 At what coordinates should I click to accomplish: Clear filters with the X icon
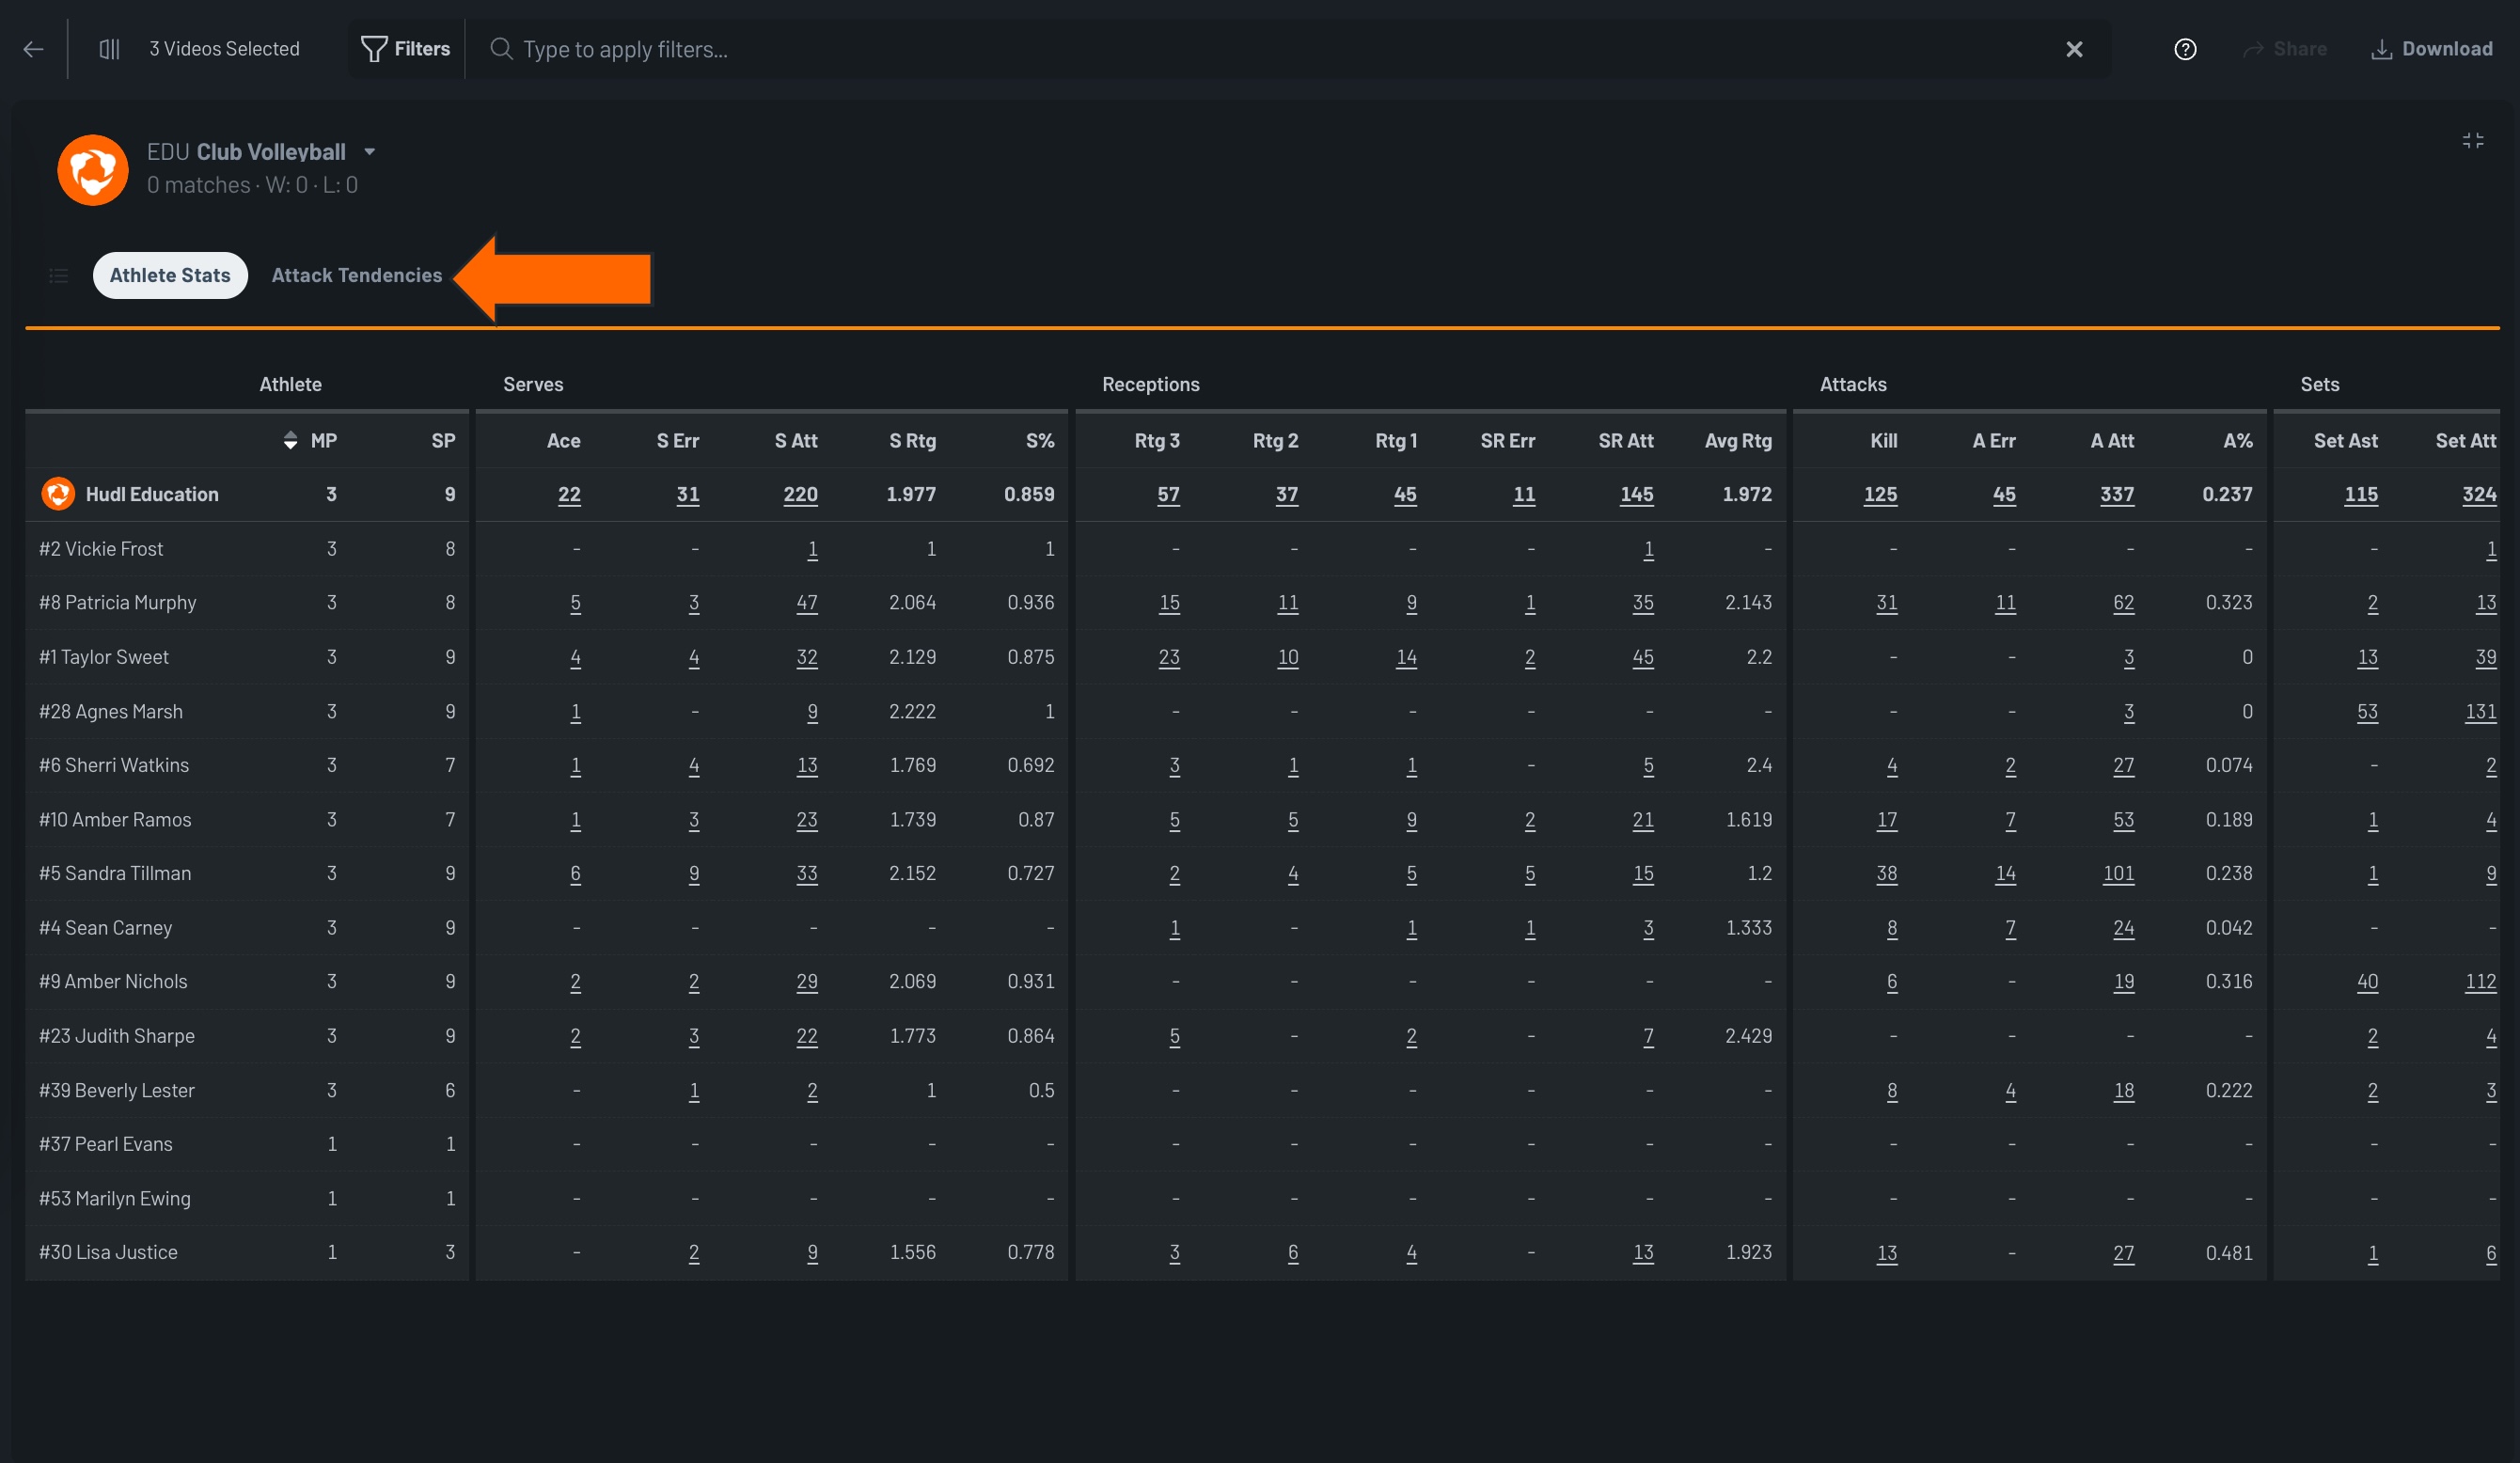click(2075, 49)
